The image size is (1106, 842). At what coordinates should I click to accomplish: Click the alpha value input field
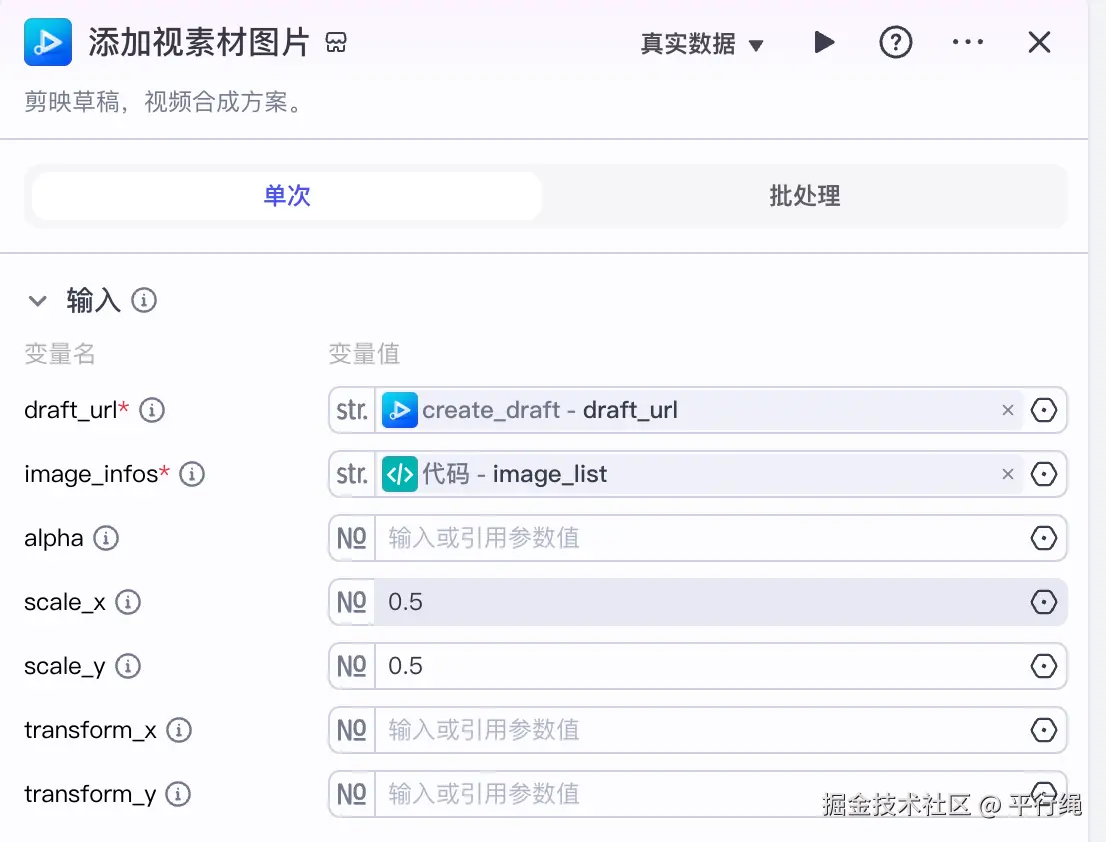[x=700, y=538]
